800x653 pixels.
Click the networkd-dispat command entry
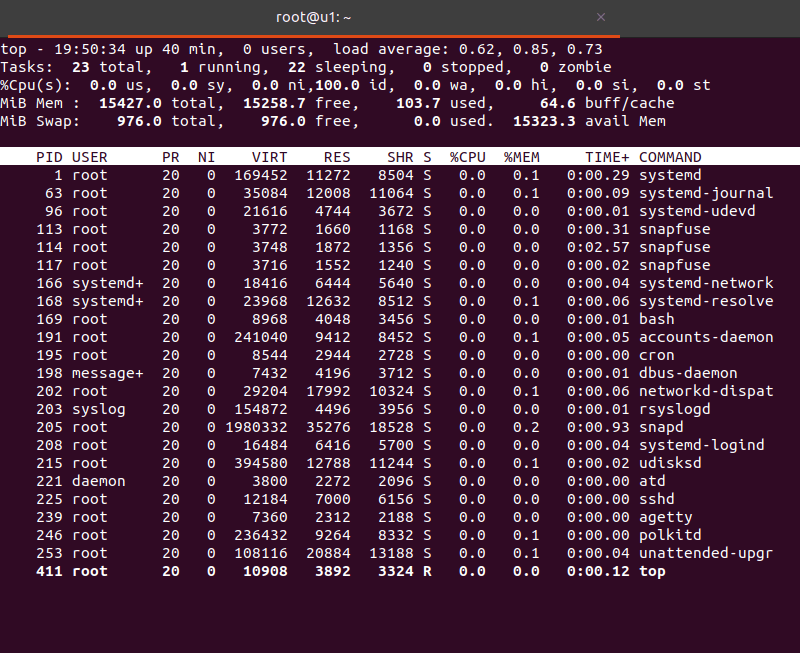[x=706, y=391]
